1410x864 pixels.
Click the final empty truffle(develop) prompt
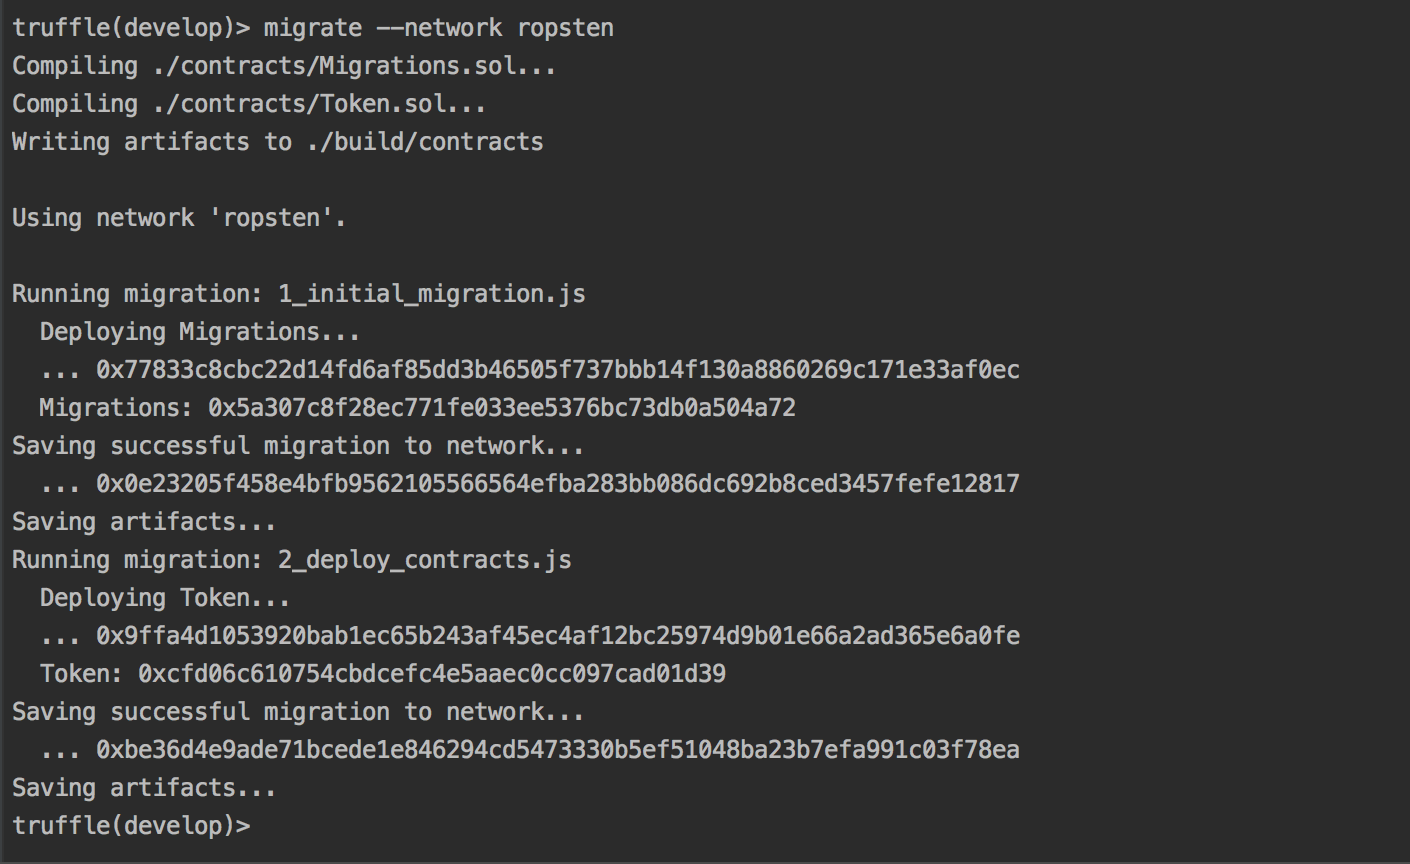point(131,826)
